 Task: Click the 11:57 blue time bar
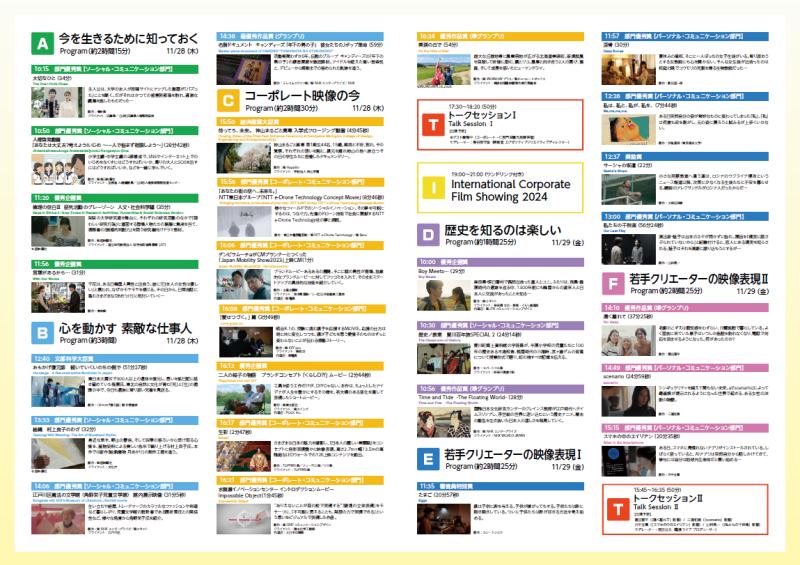pos(685,36)
